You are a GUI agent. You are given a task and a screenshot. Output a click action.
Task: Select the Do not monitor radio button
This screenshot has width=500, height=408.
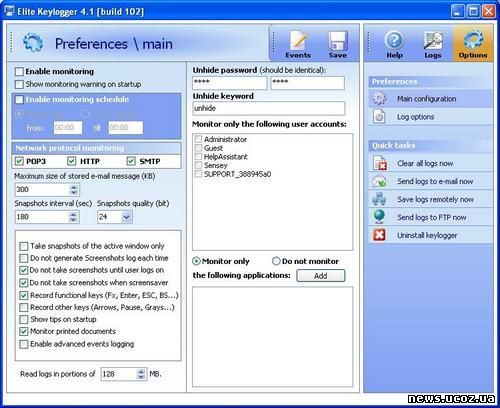click(x=276, y=261)
